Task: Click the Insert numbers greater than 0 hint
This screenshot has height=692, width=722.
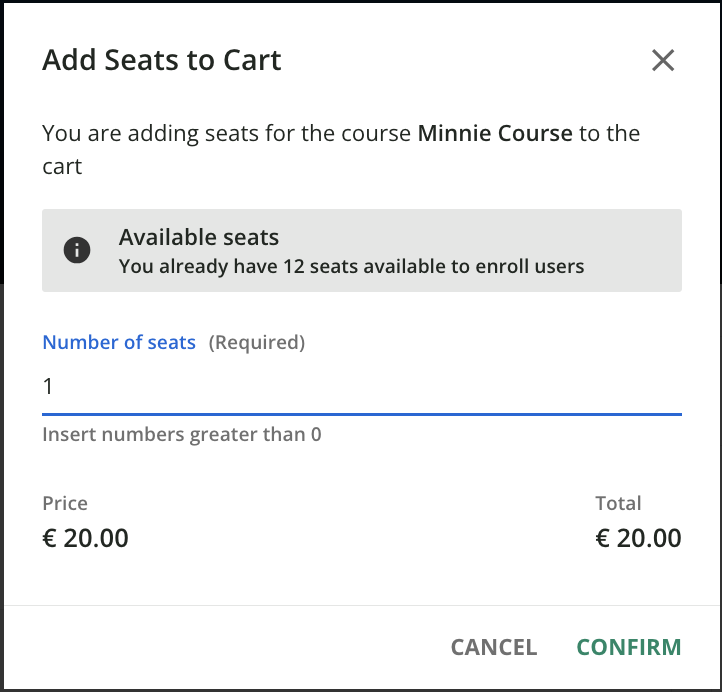Action: [x=181, y=434]
